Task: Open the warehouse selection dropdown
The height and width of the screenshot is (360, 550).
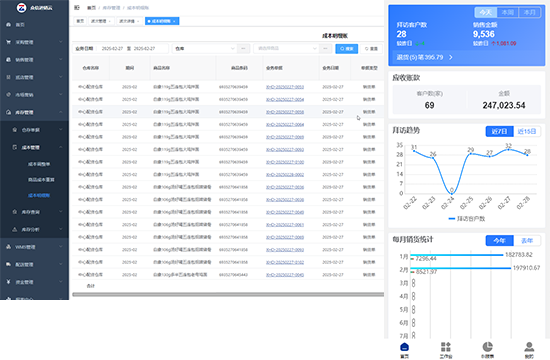Action: (205, 48)
